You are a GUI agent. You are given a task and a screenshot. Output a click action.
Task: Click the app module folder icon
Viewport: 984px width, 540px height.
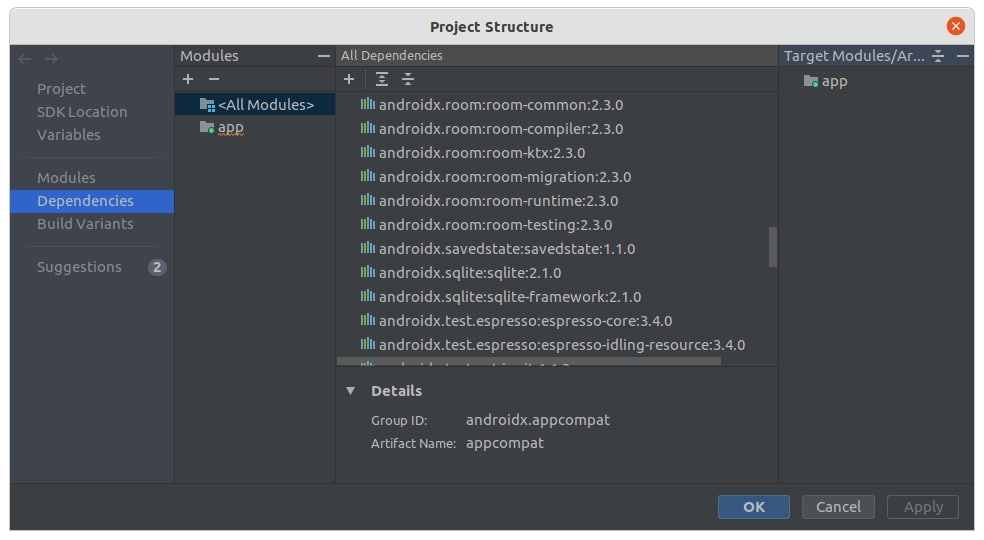(207, 127)
